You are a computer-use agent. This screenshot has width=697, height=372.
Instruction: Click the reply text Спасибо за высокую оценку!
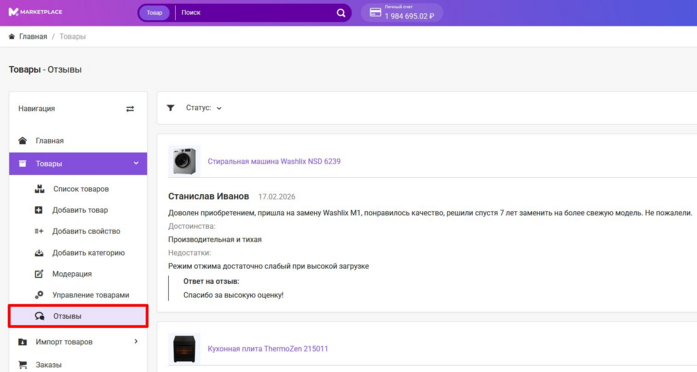[233, 295]
